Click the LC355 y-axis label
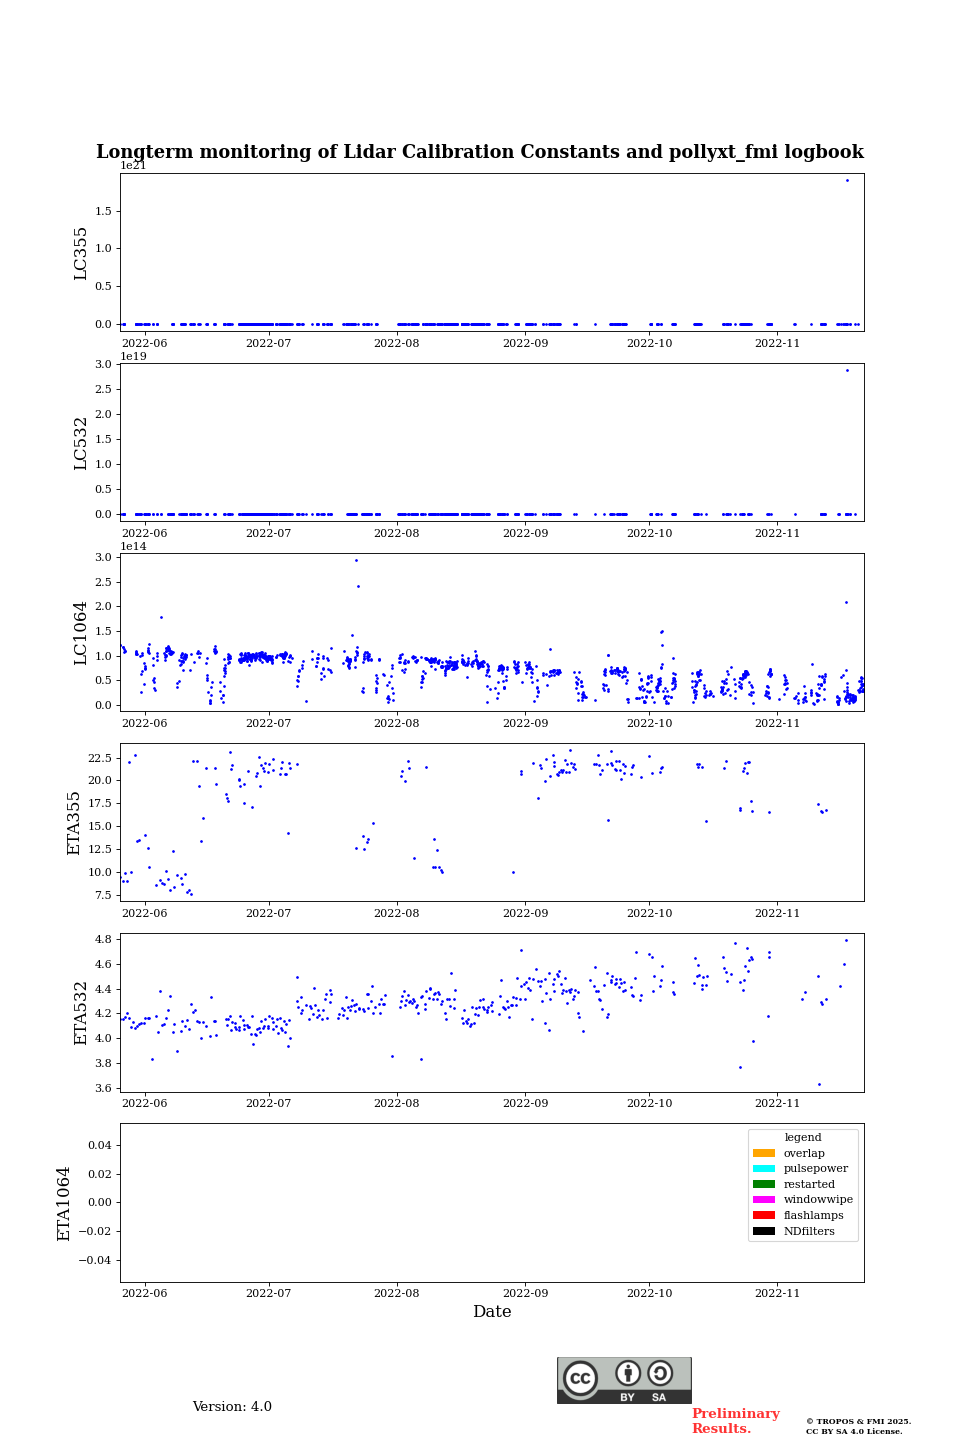 (x=81, y=253)
